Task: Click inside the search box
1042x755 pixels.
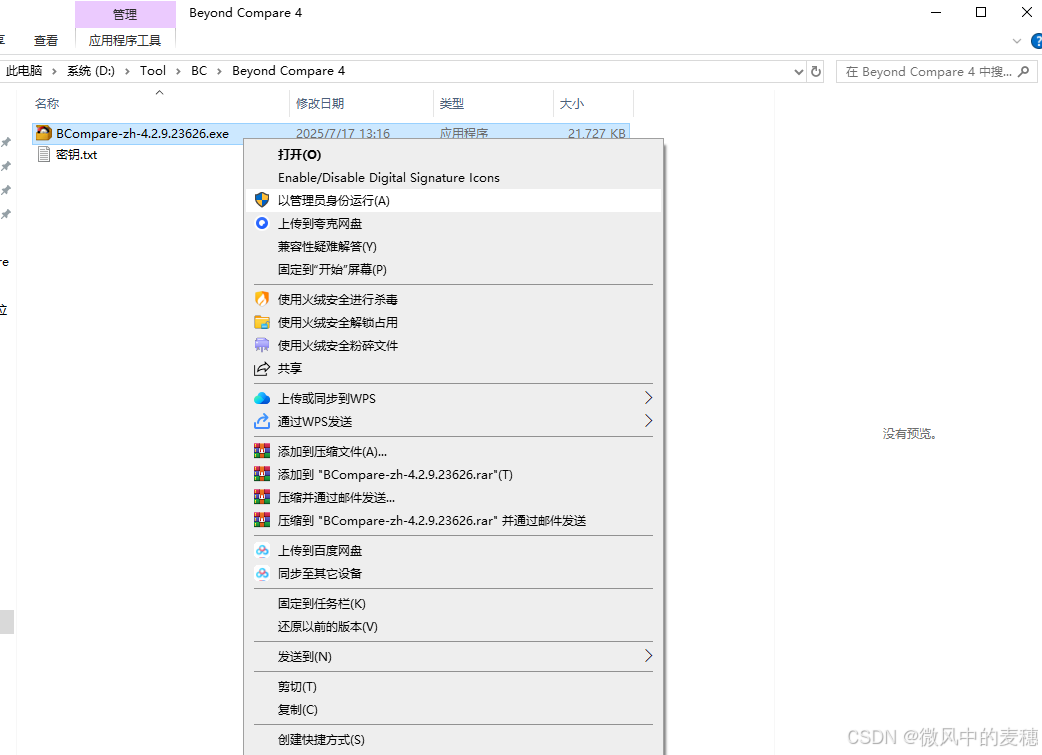Action: 925,71
